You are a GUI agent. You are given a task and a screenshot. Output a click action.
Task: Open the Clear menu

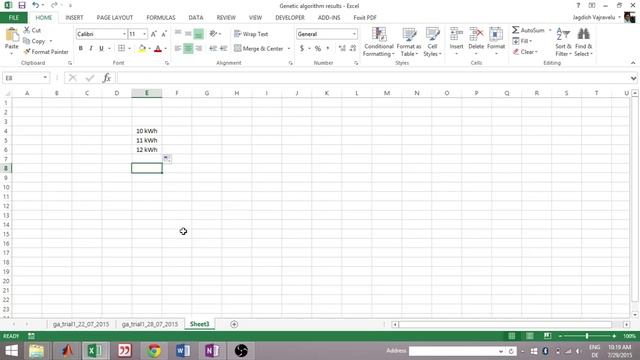[x=525, y=52]
